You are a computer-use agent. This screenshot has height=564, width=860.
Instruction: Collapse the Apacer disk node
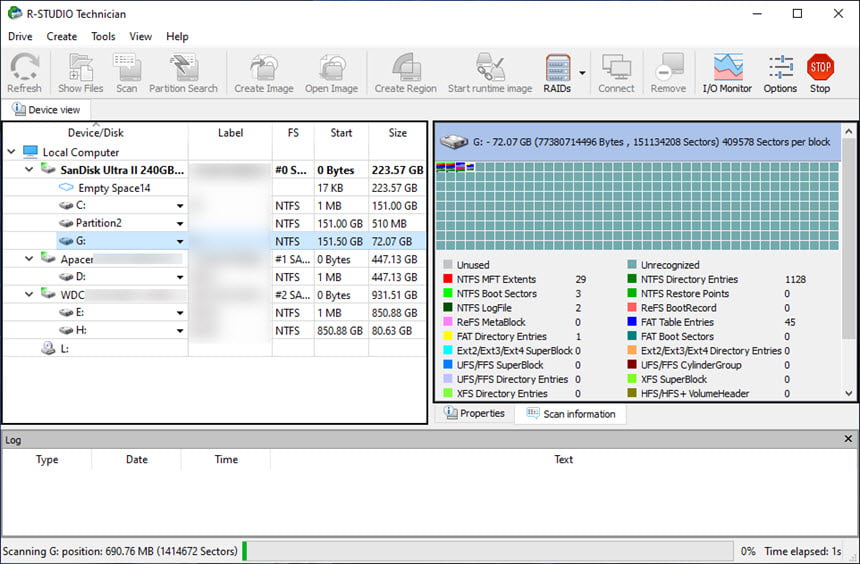pyautogui.click(x=29, y=258)
